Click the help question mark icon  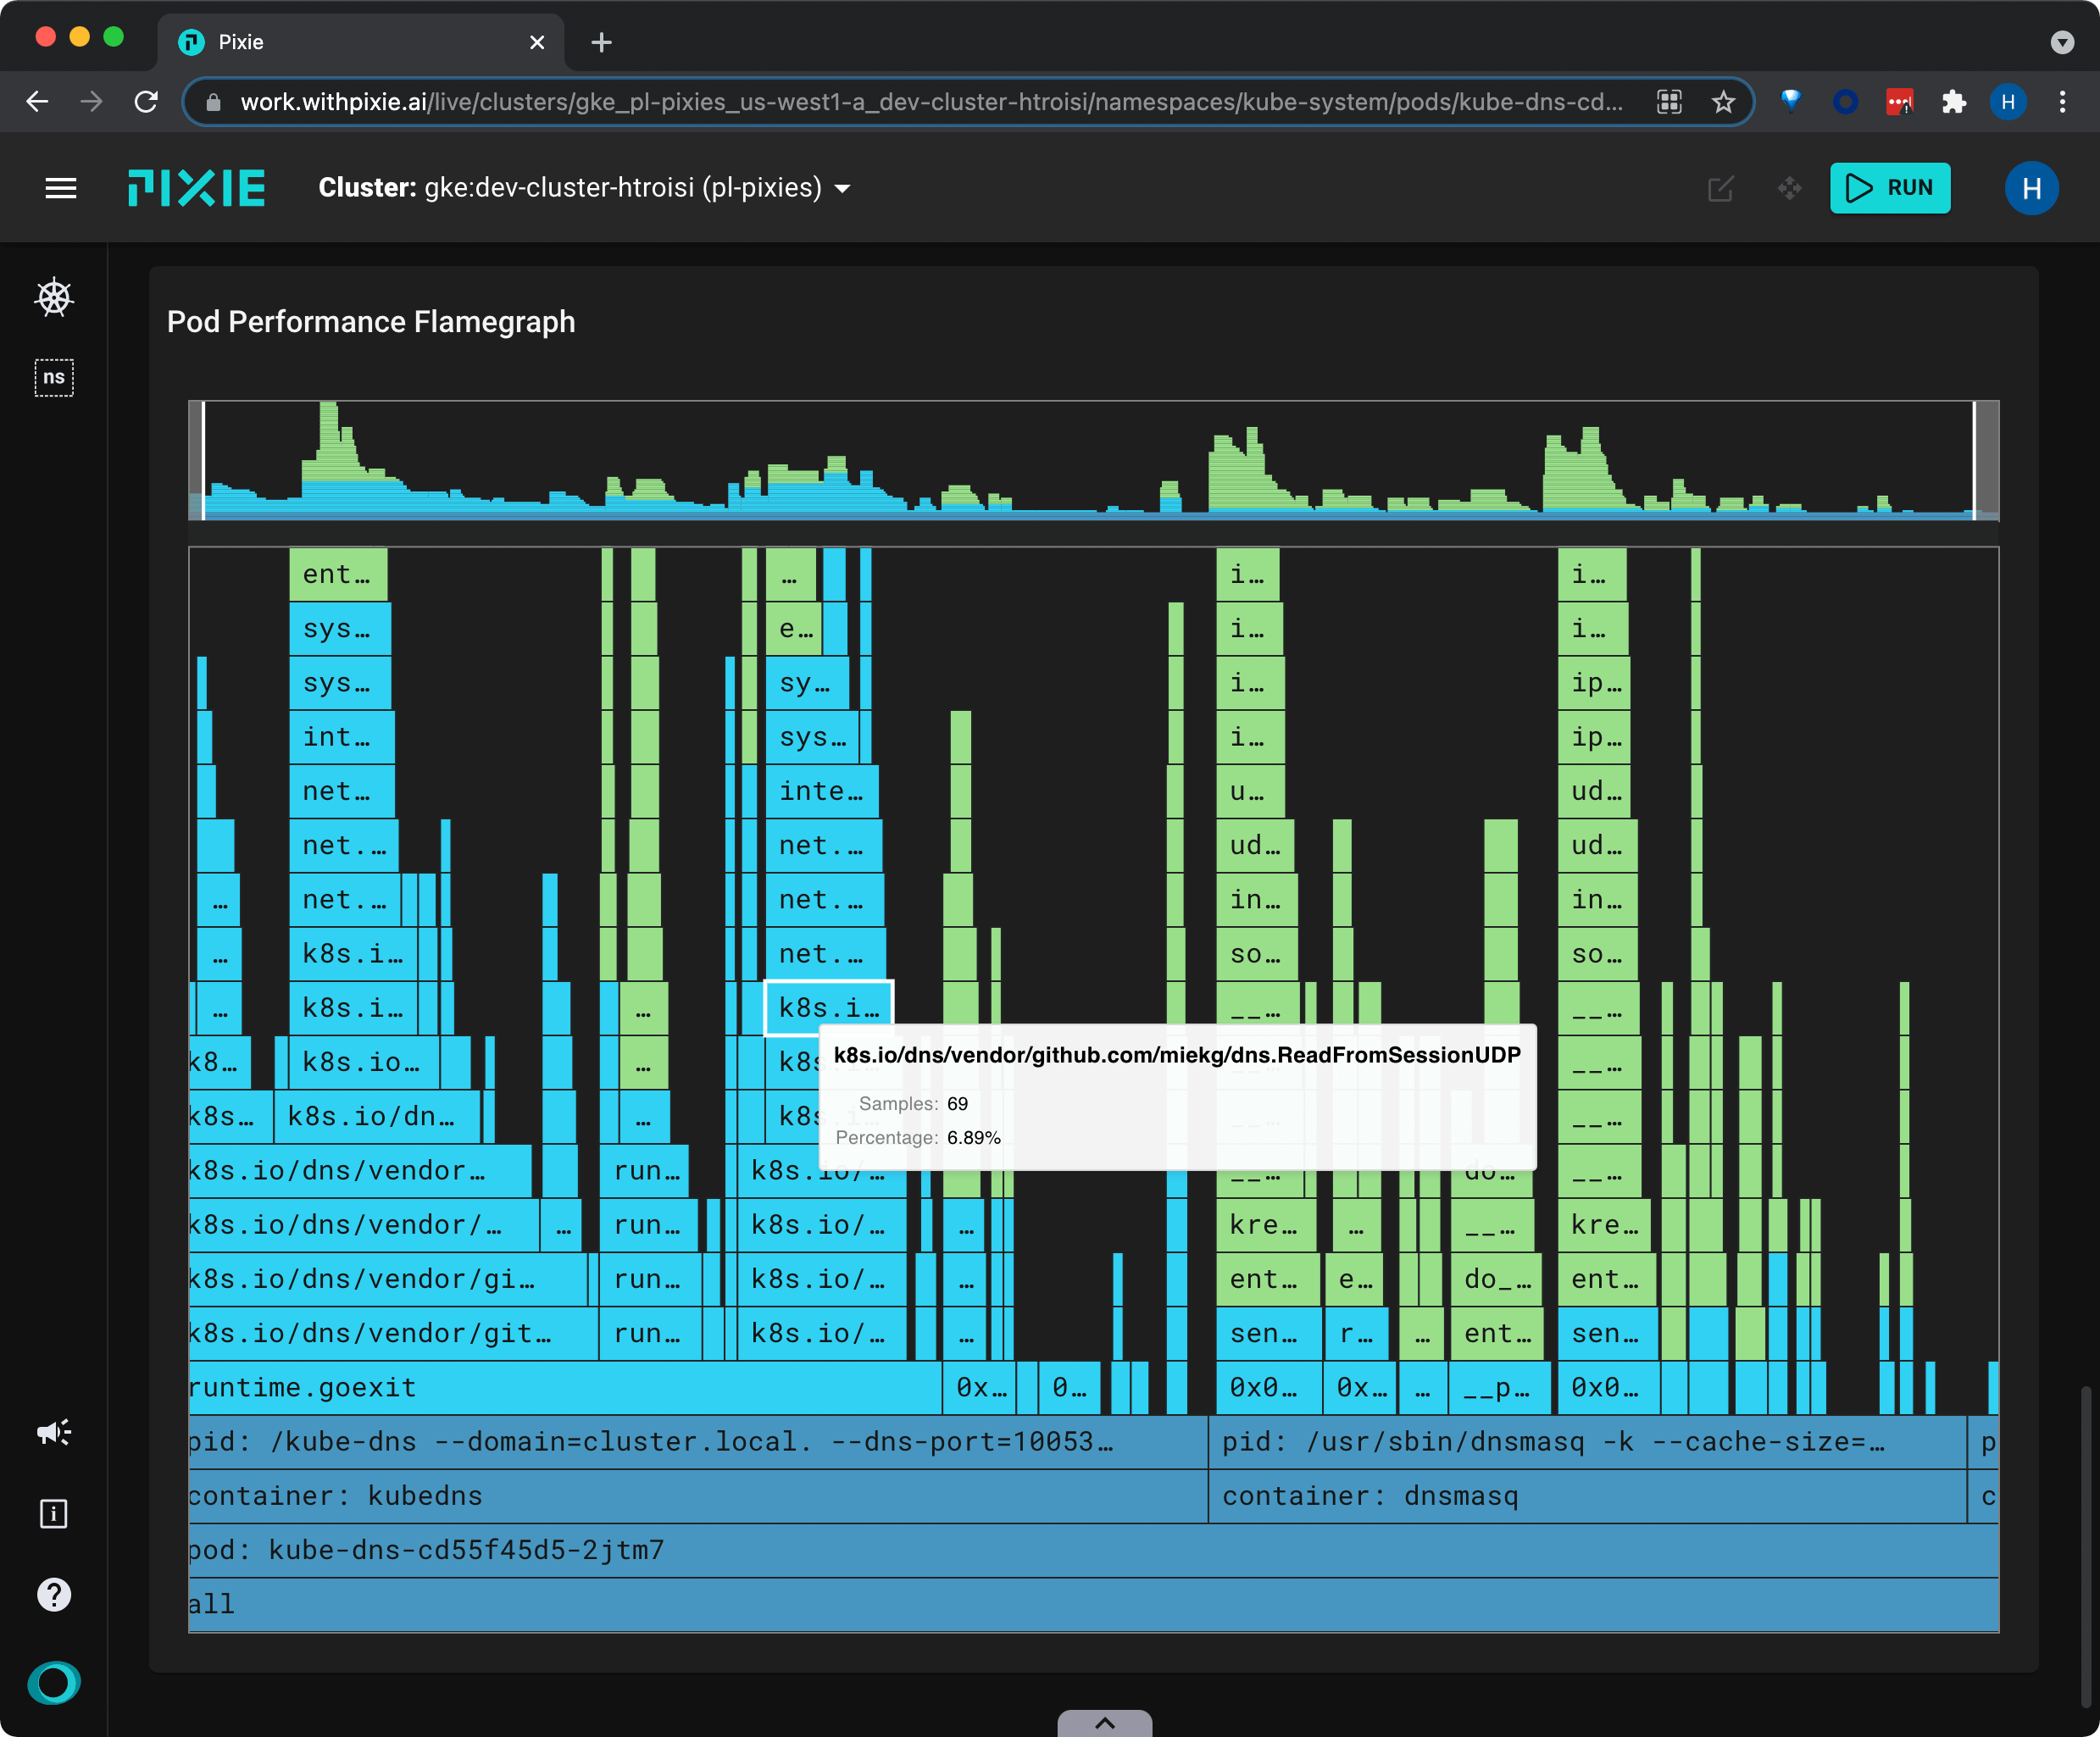[54, 1594]
